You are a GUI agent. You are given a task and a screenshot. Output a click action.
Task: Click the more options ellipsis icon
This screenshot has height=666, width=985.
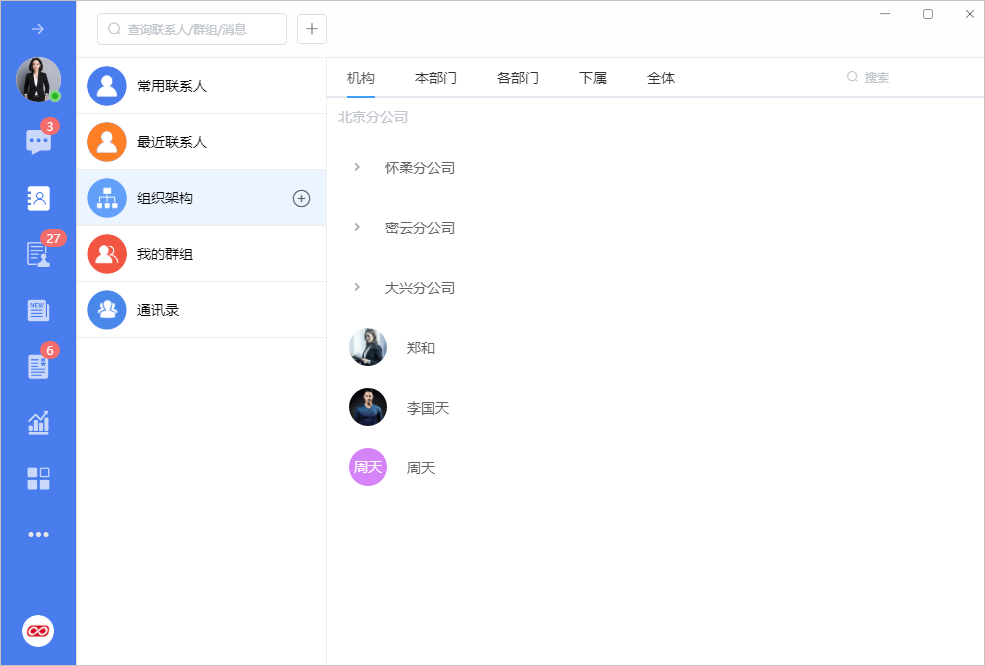[x=38, y=534]
